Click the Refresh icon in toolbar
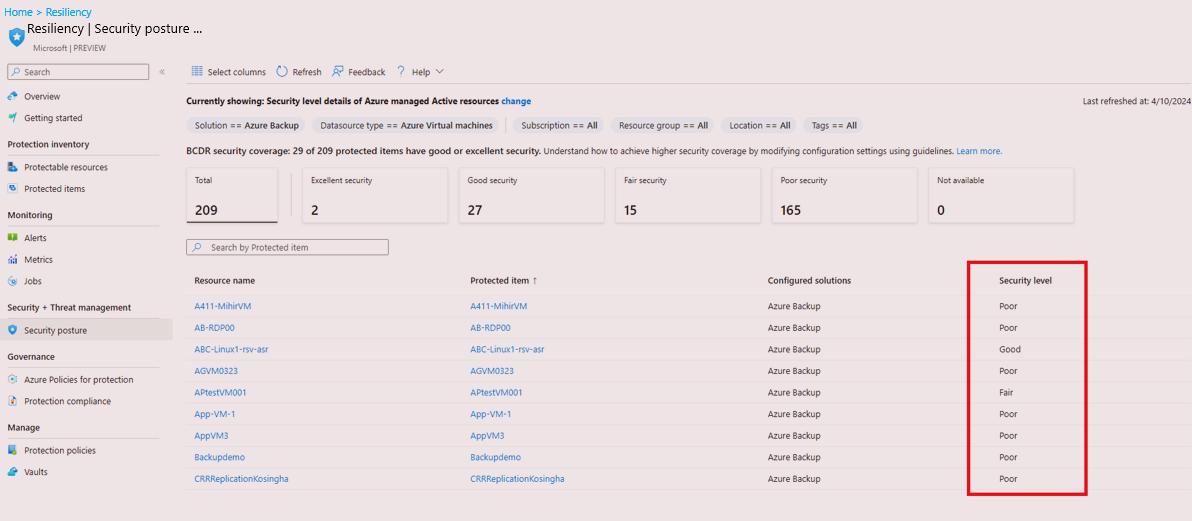Image resolution: width=1192 pixels, height=521 pixels. (282, 72)
